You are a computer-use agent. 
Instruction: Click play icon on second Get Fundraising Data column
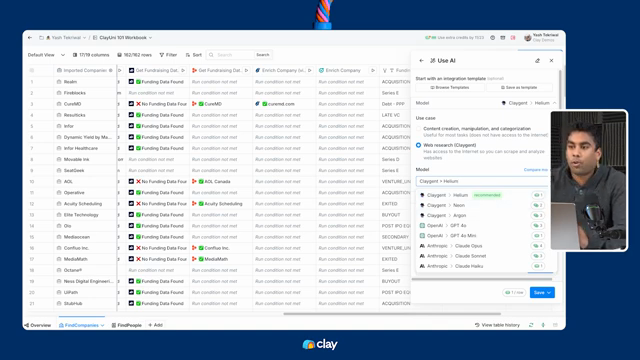coord(247,70)
